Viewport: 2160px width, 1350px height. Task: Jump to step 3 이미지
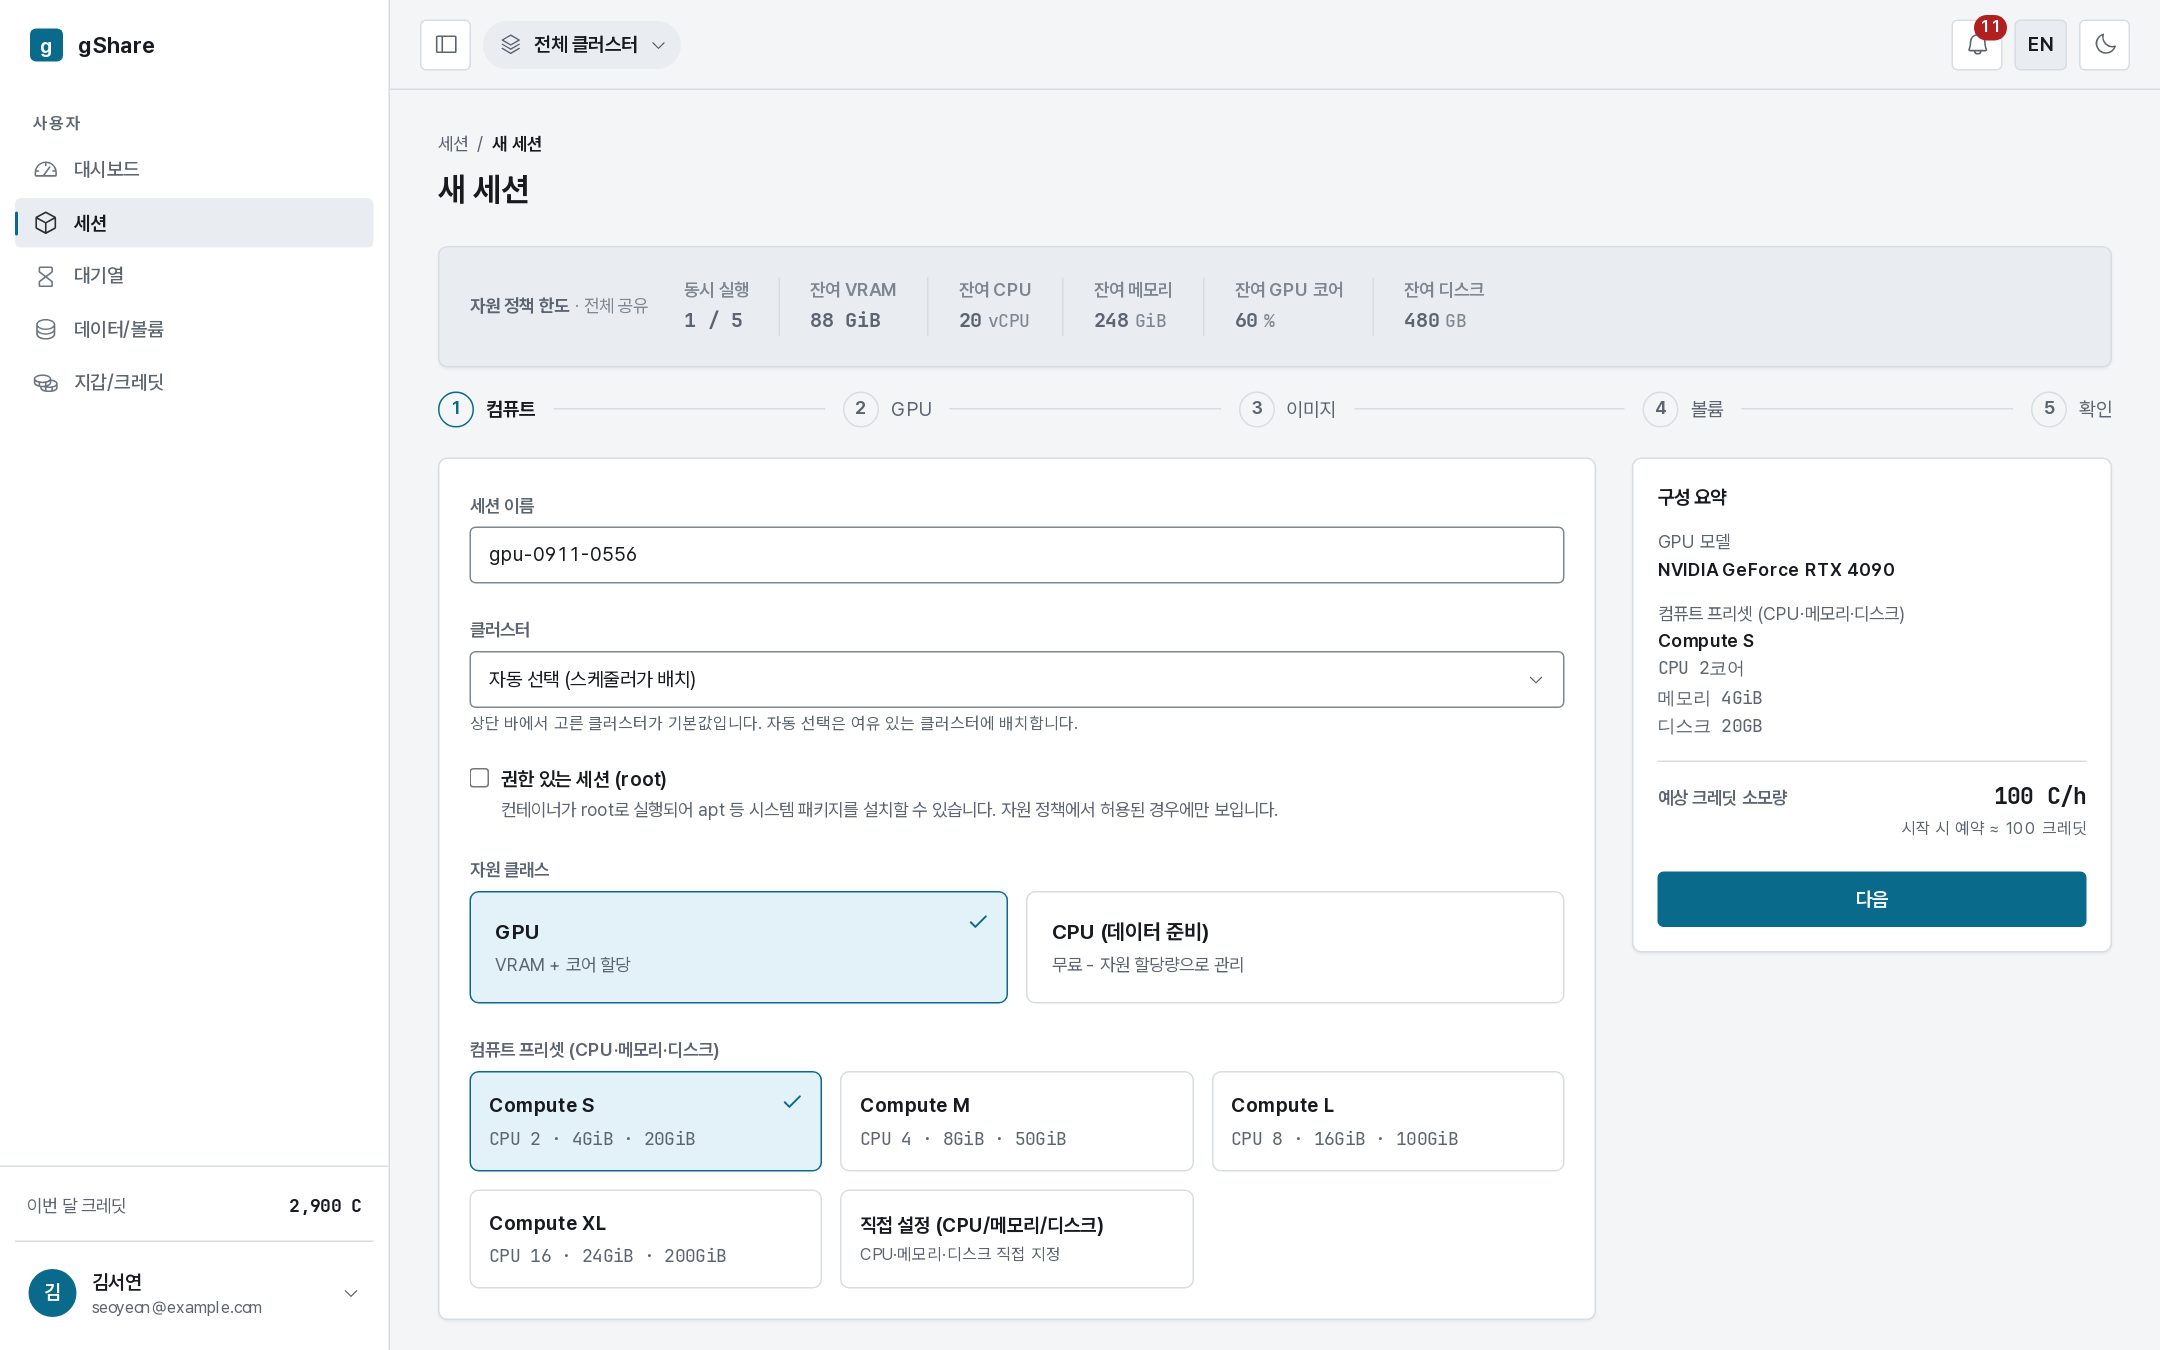point(1288,409)
